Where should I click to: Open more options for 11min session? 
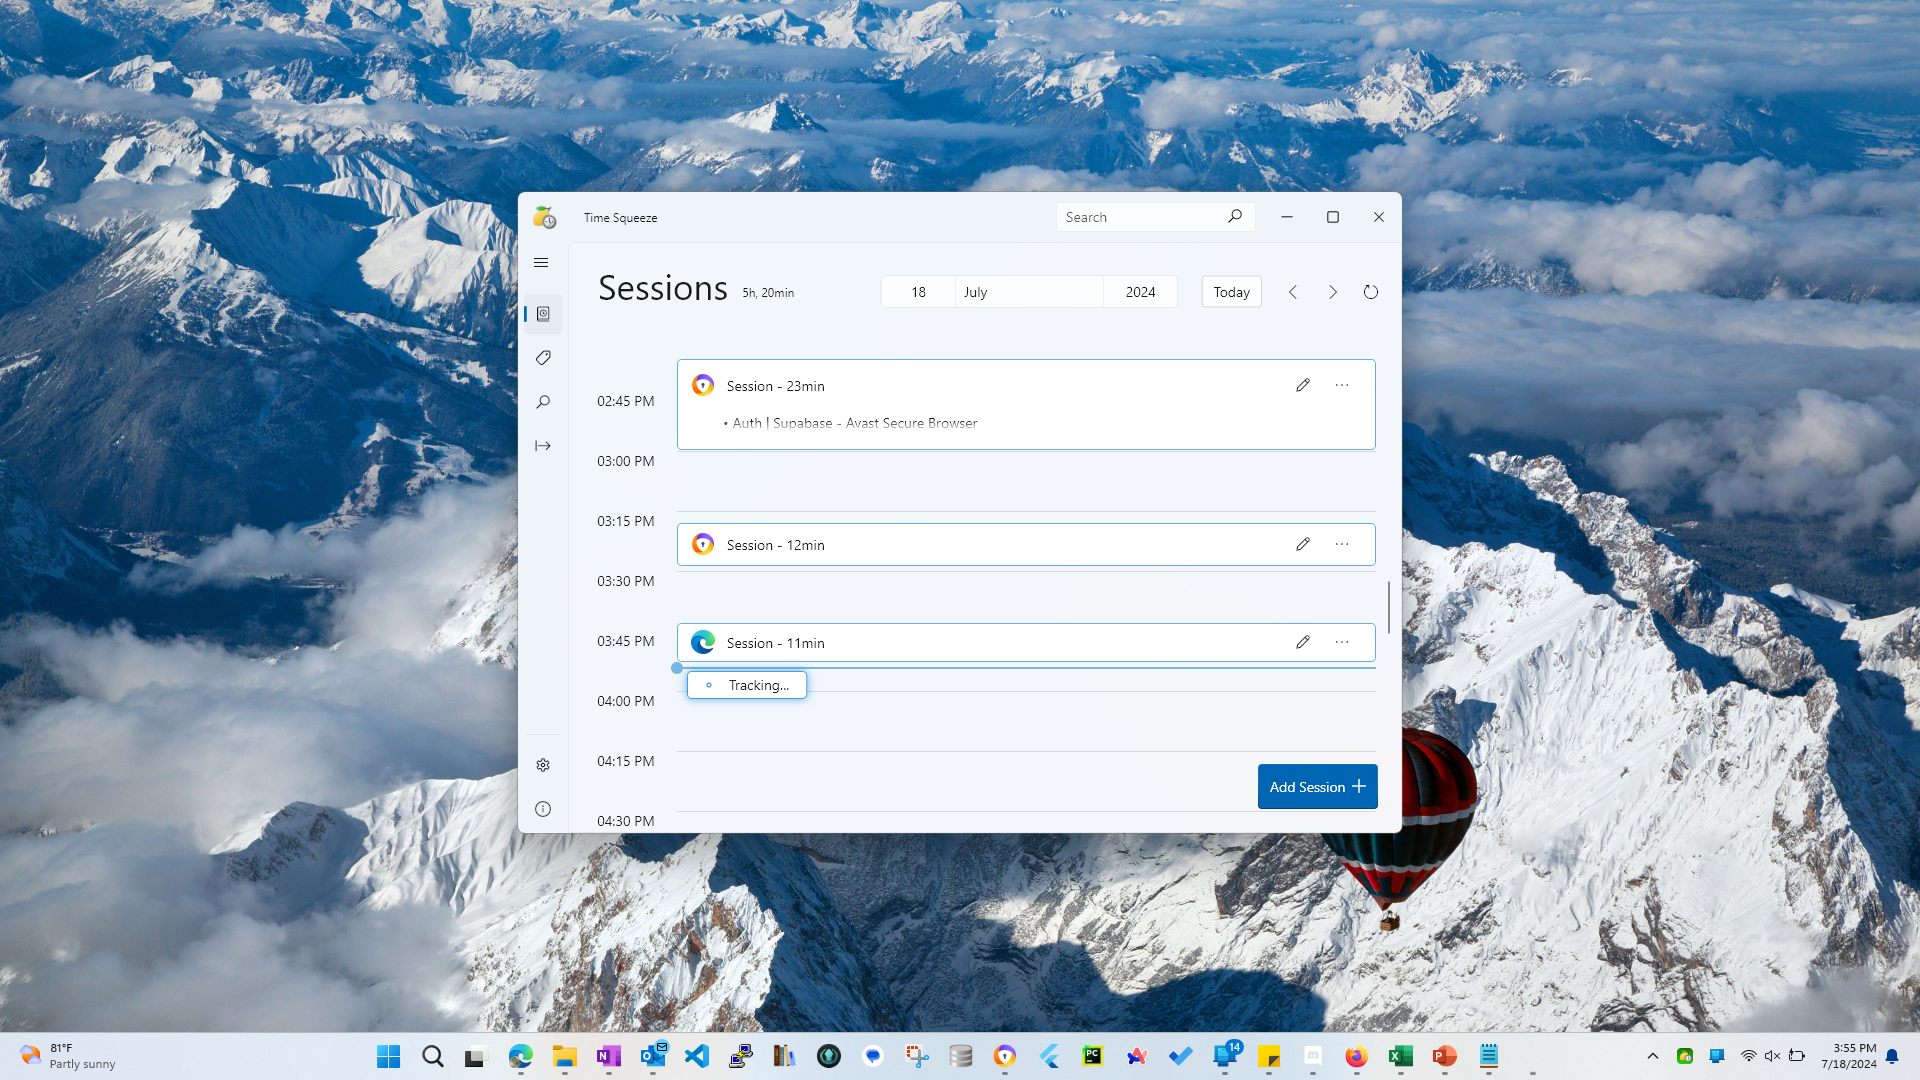(x=1342, y=642)
